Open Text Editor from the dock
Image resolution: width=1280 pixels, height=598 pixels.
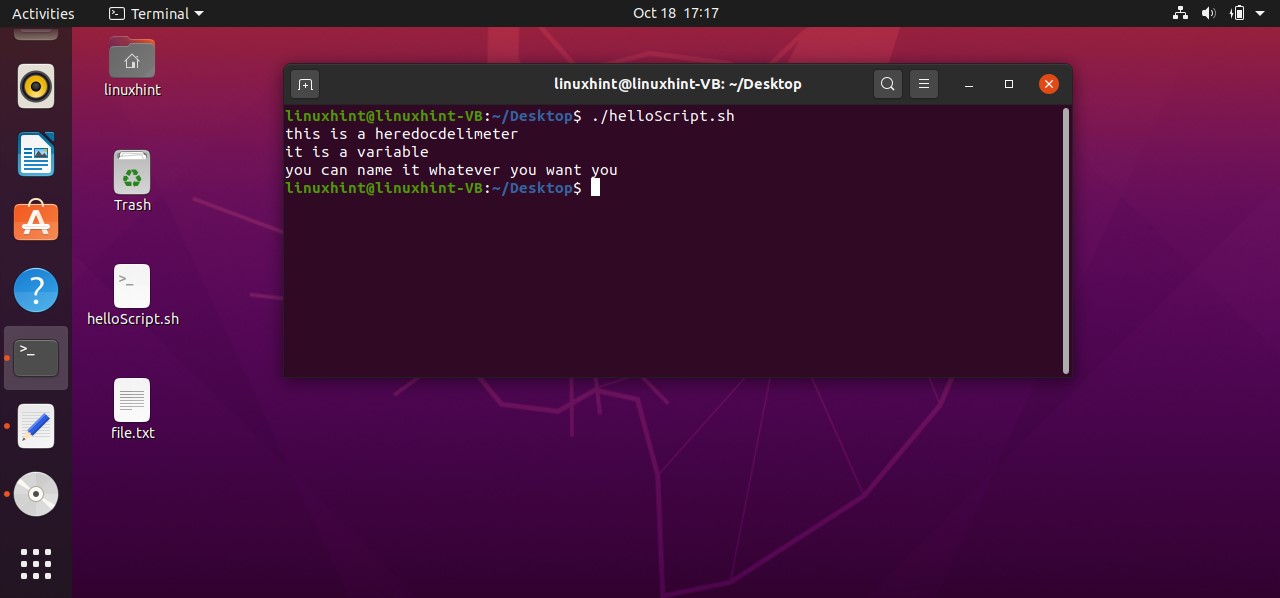tap(36, 426)
